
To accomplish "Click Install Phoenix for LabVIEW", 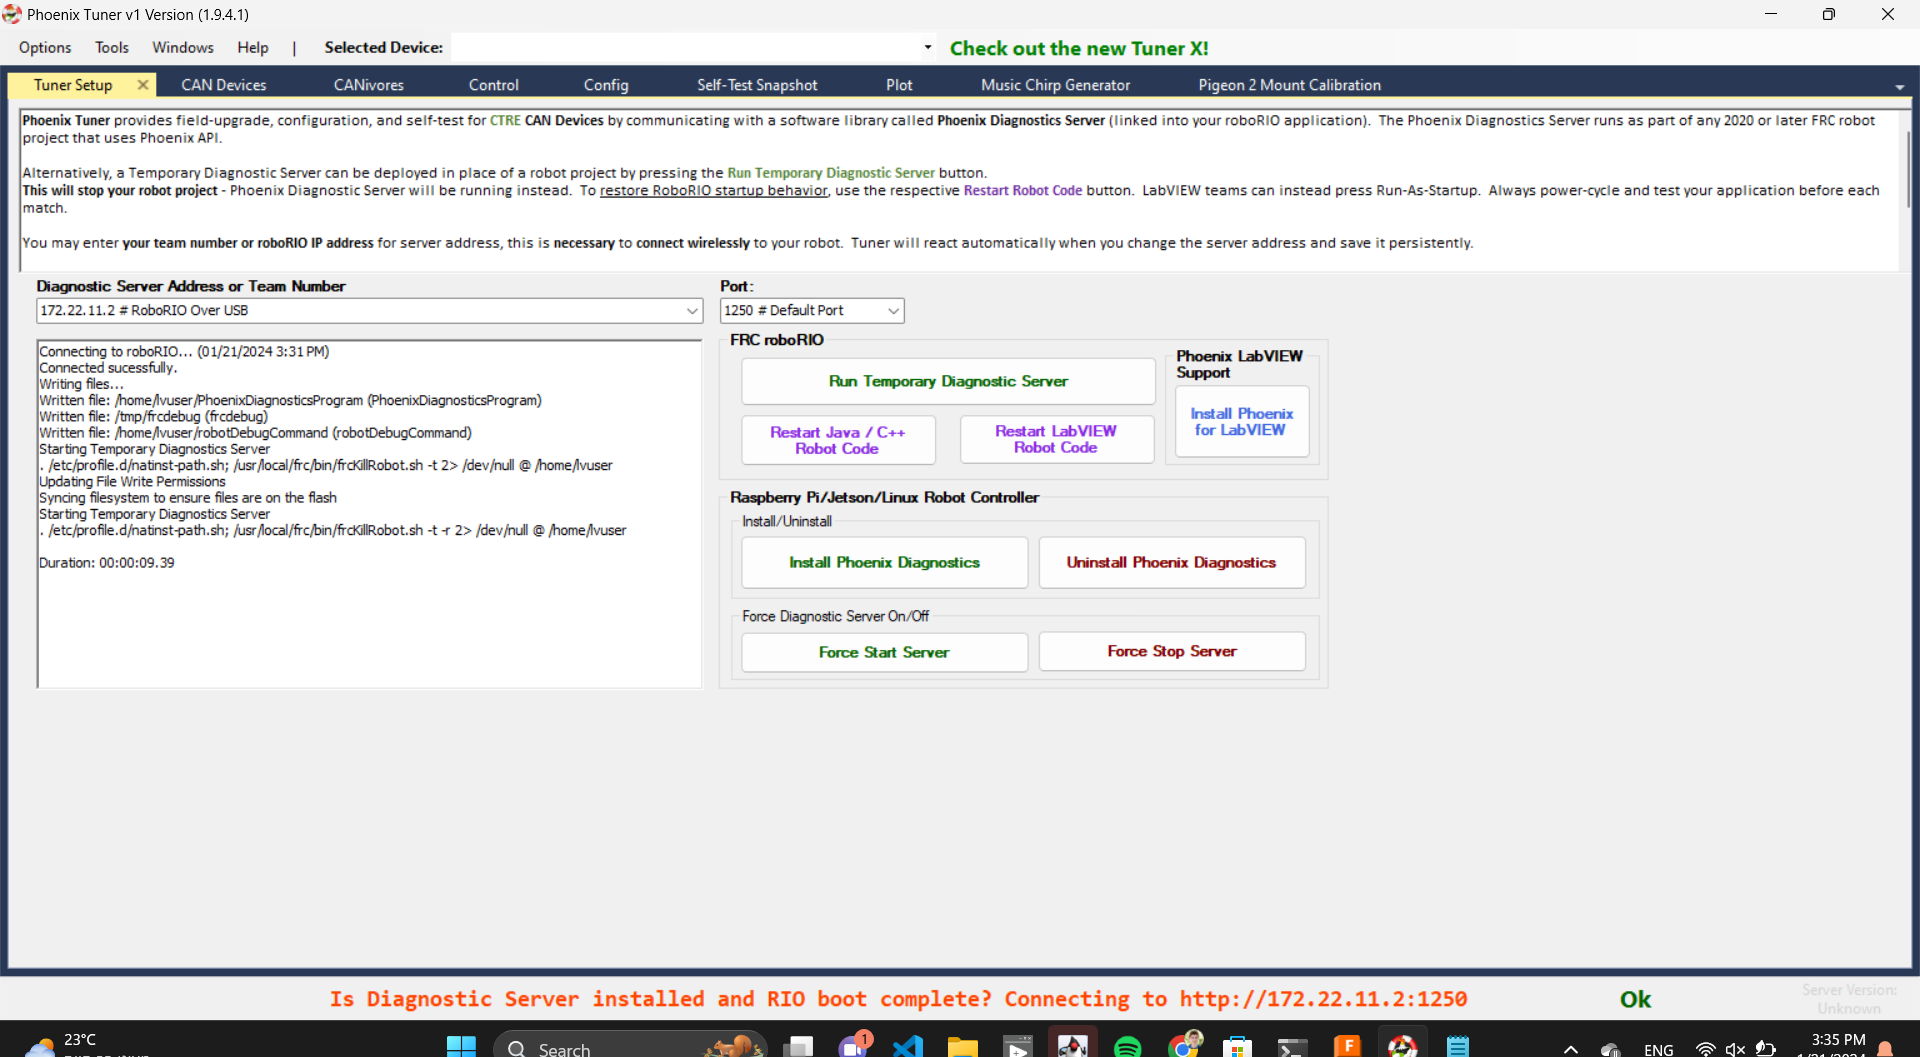I will click(1242, 421).
